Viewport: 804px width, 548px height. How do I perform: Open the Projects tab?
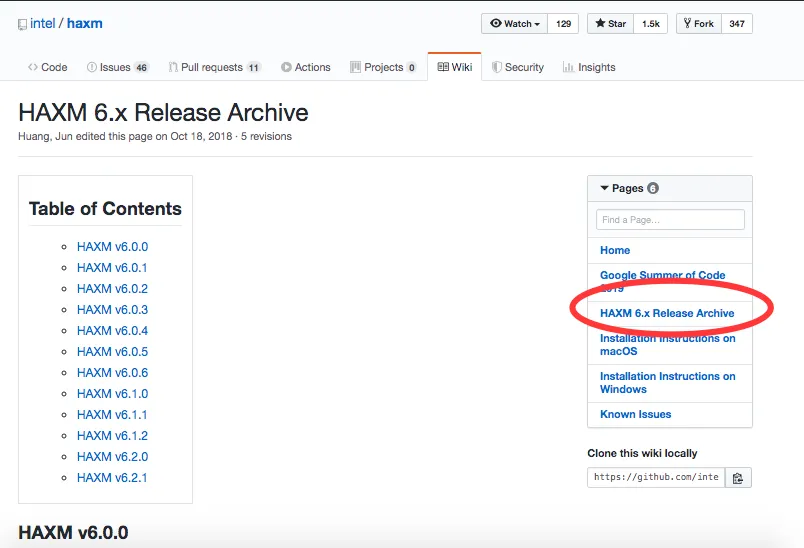coord(383,67)
